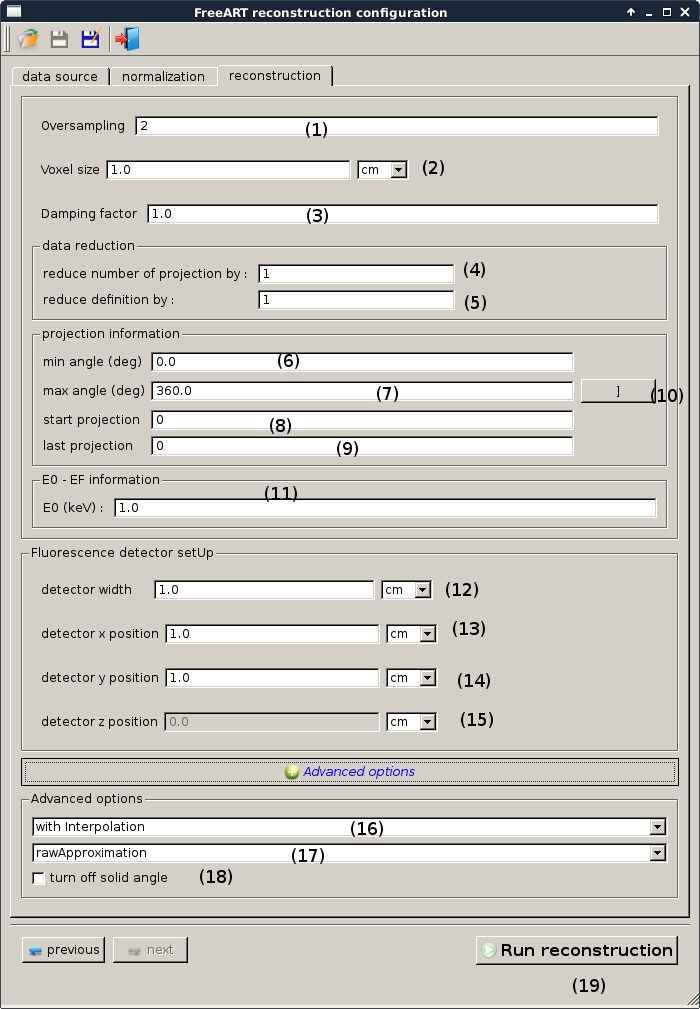Screen dimensions: 700x1009
Task: Open the detector z position unit dropdown
Action: point(412,722)
